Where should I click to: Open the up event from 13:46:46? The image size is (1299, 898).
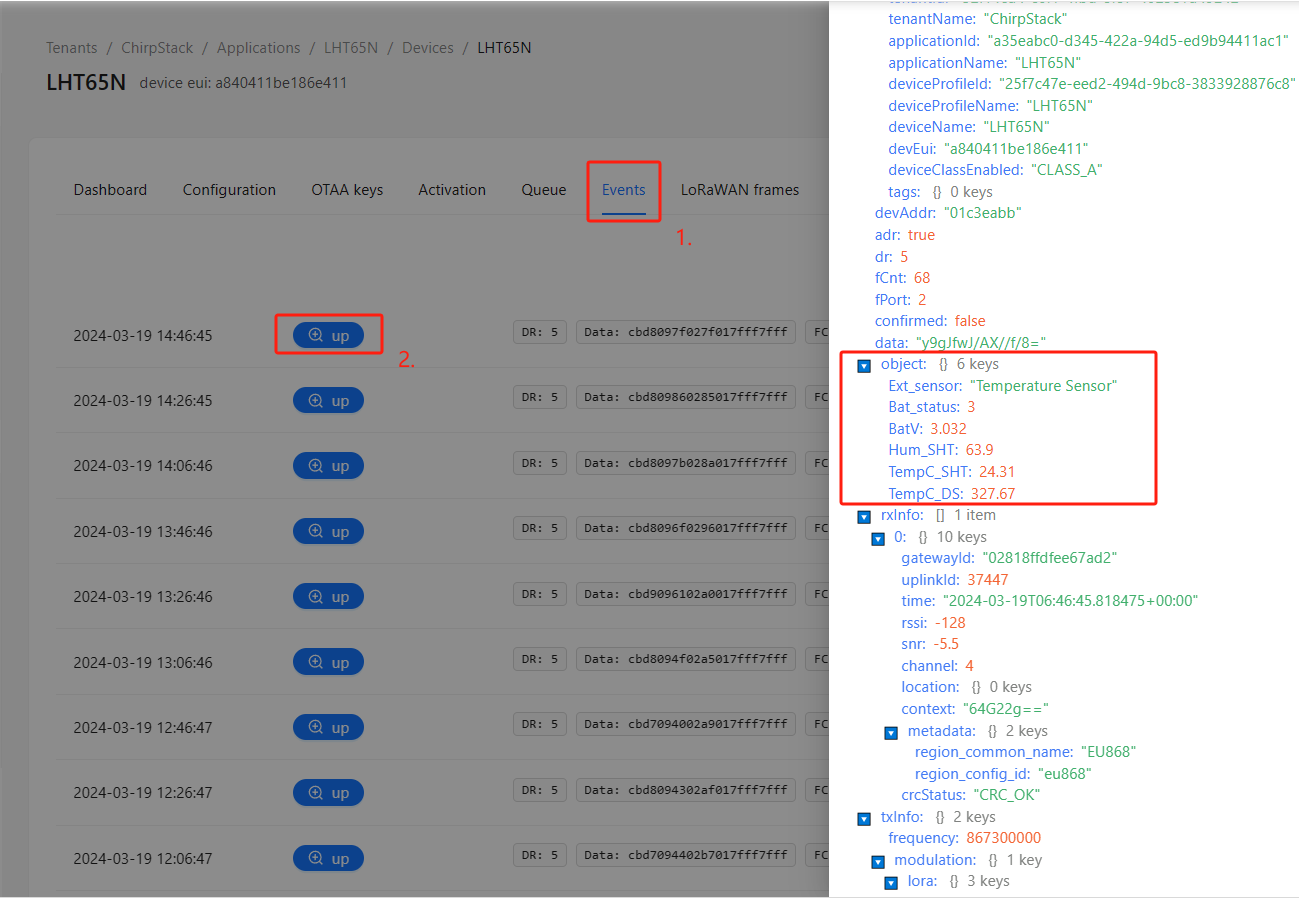[x=328, y=531]
